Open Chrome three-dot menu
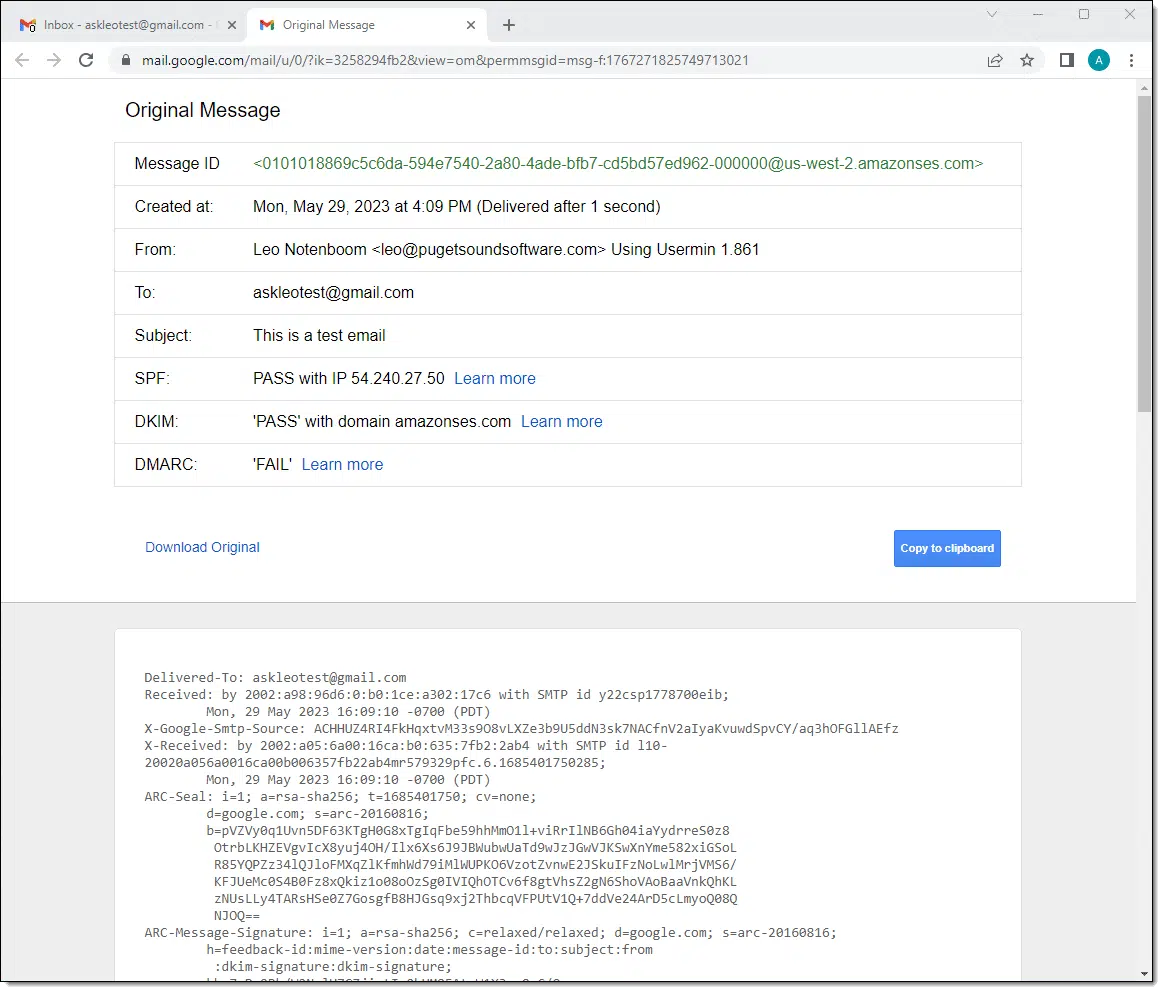 point(1132,60)
